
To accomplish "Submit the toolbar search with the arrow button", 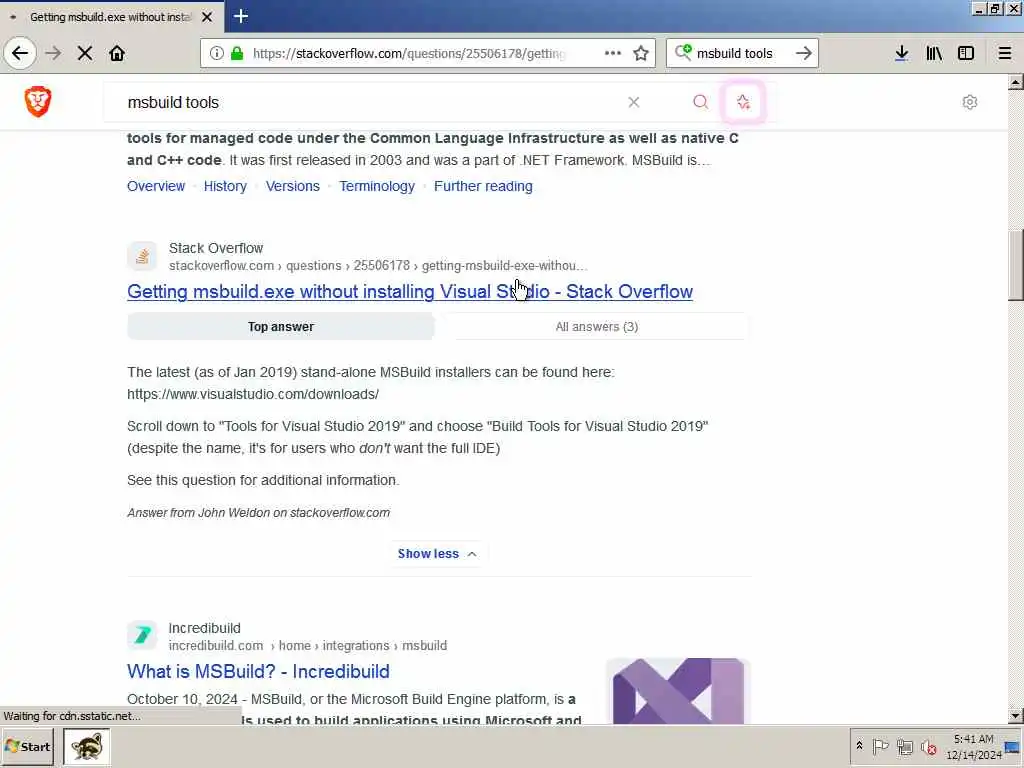I will (804, 53).
